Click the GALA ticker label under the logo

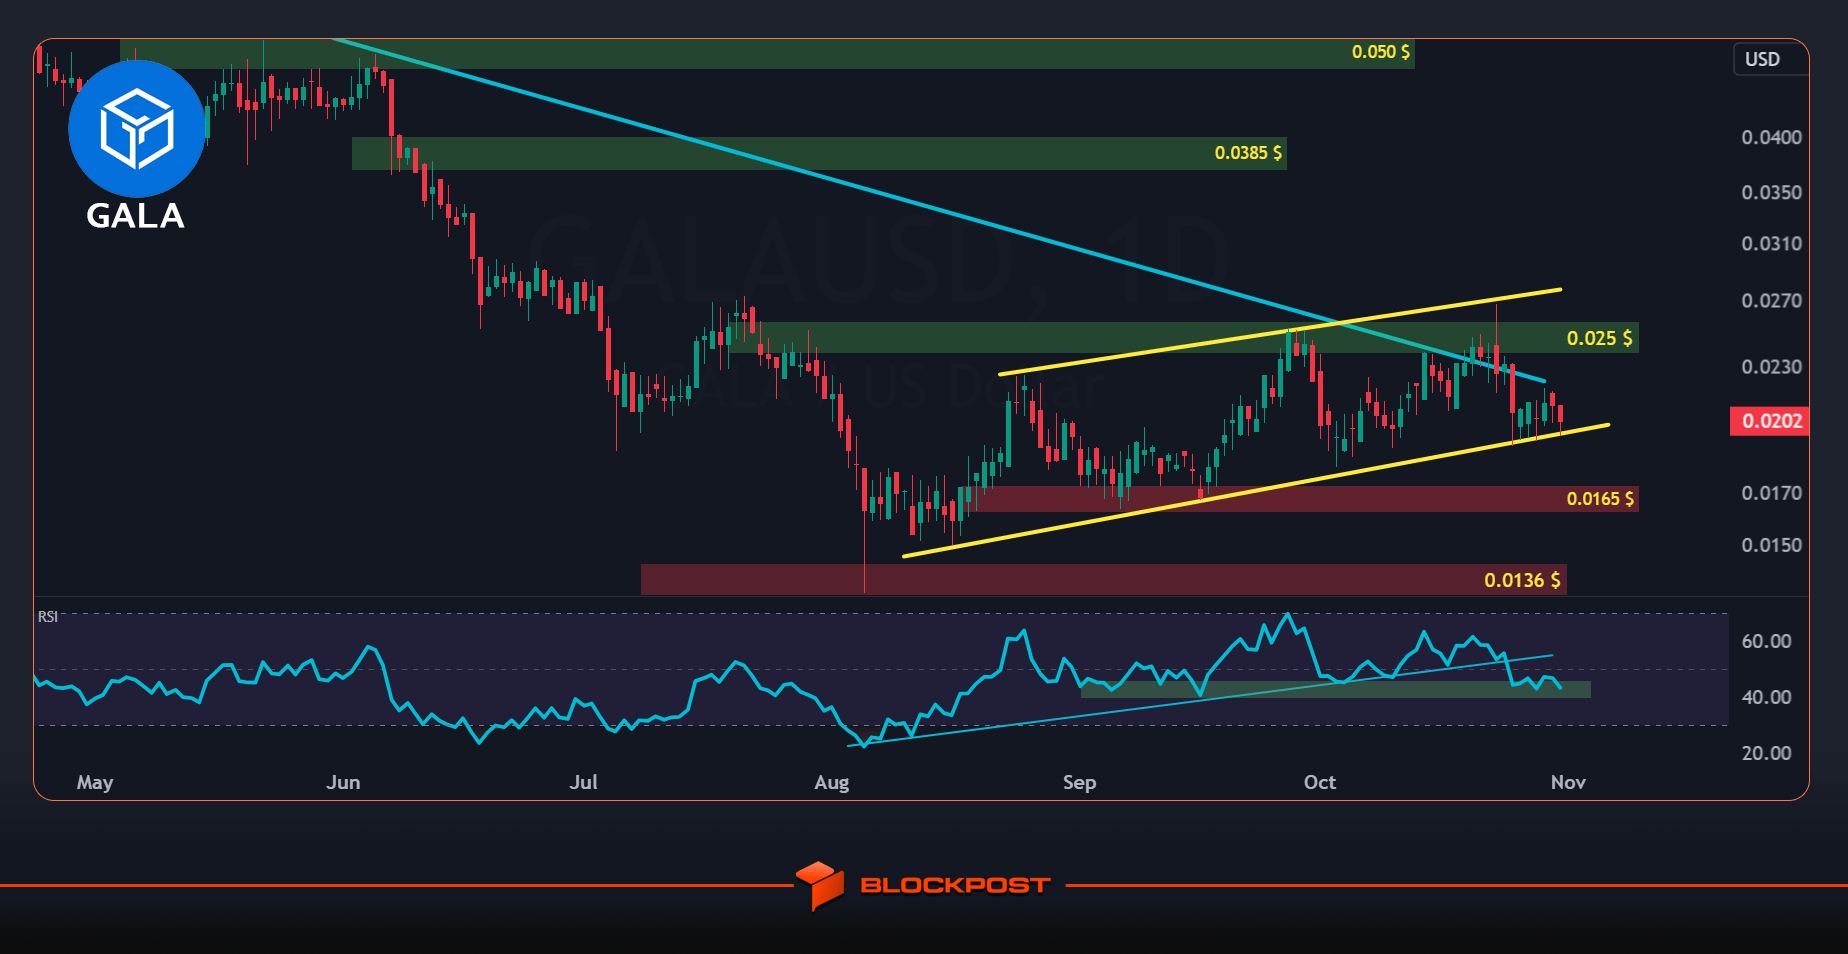[x=135, y=216]
